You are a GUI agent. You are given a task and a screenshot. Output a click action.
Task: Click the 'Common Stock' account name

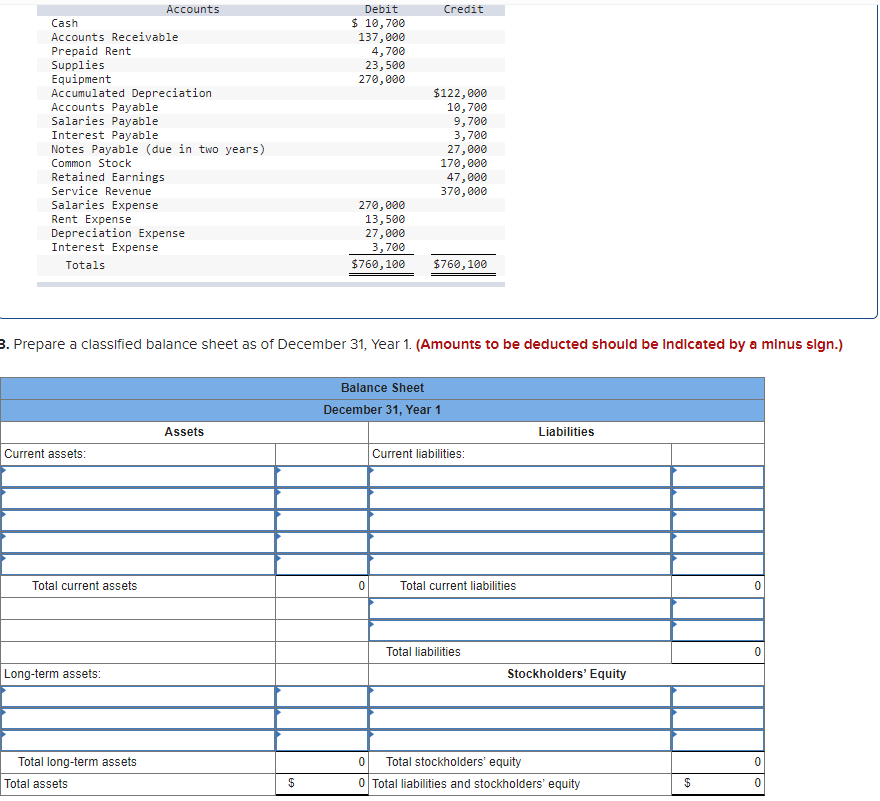pos(91,163)
